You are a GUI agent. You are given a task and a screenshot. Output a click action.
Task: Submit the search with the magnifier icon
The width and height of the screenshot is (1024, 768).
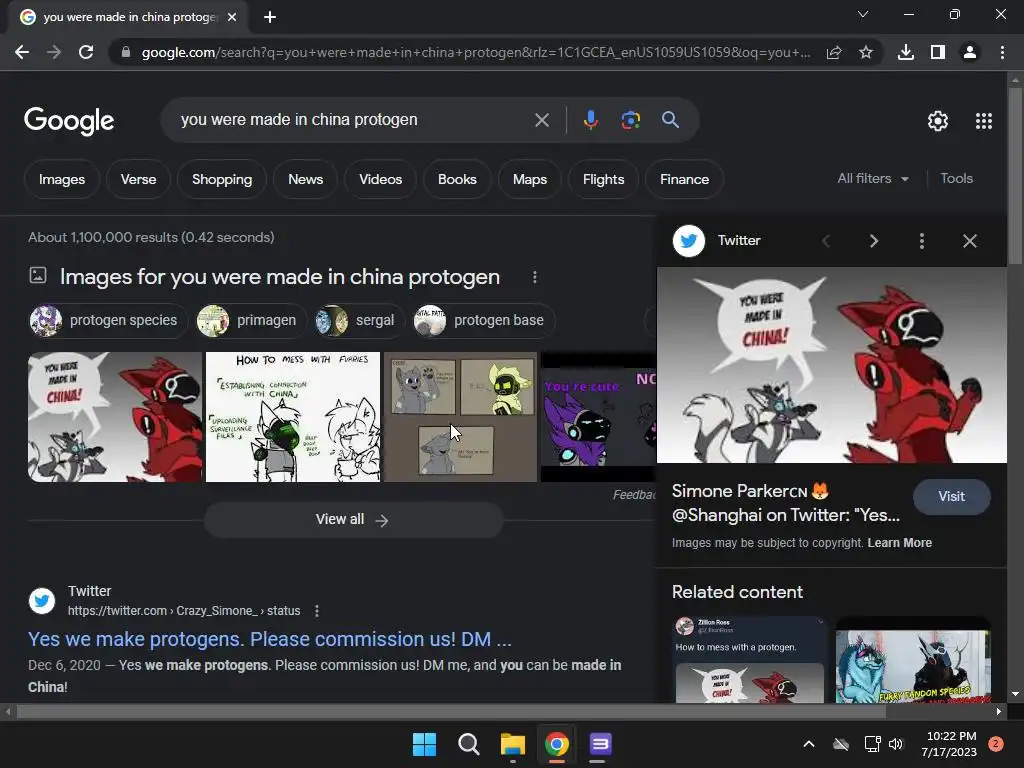[x=670, y=120]
